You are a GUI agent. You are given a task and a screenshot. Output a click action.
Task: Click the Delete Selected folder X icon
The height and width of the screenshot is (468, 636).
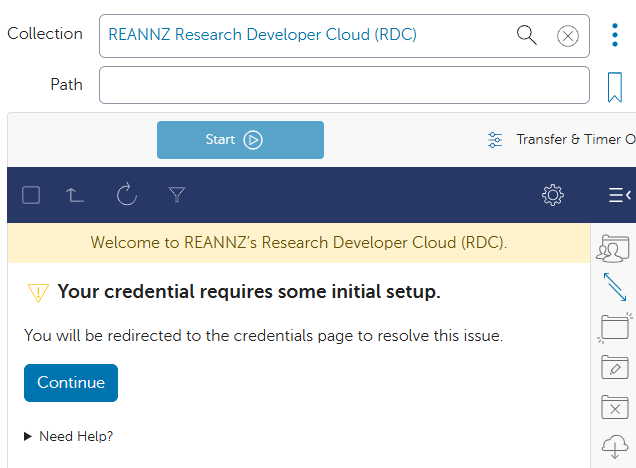click(x=615, y=407)
